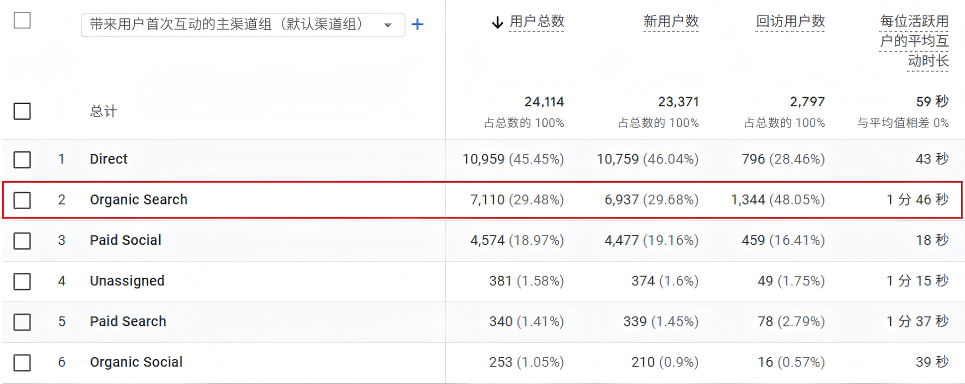Click Organic Search returning users 1,344 (48.05%)
The image size is (965, 384).
779,200
